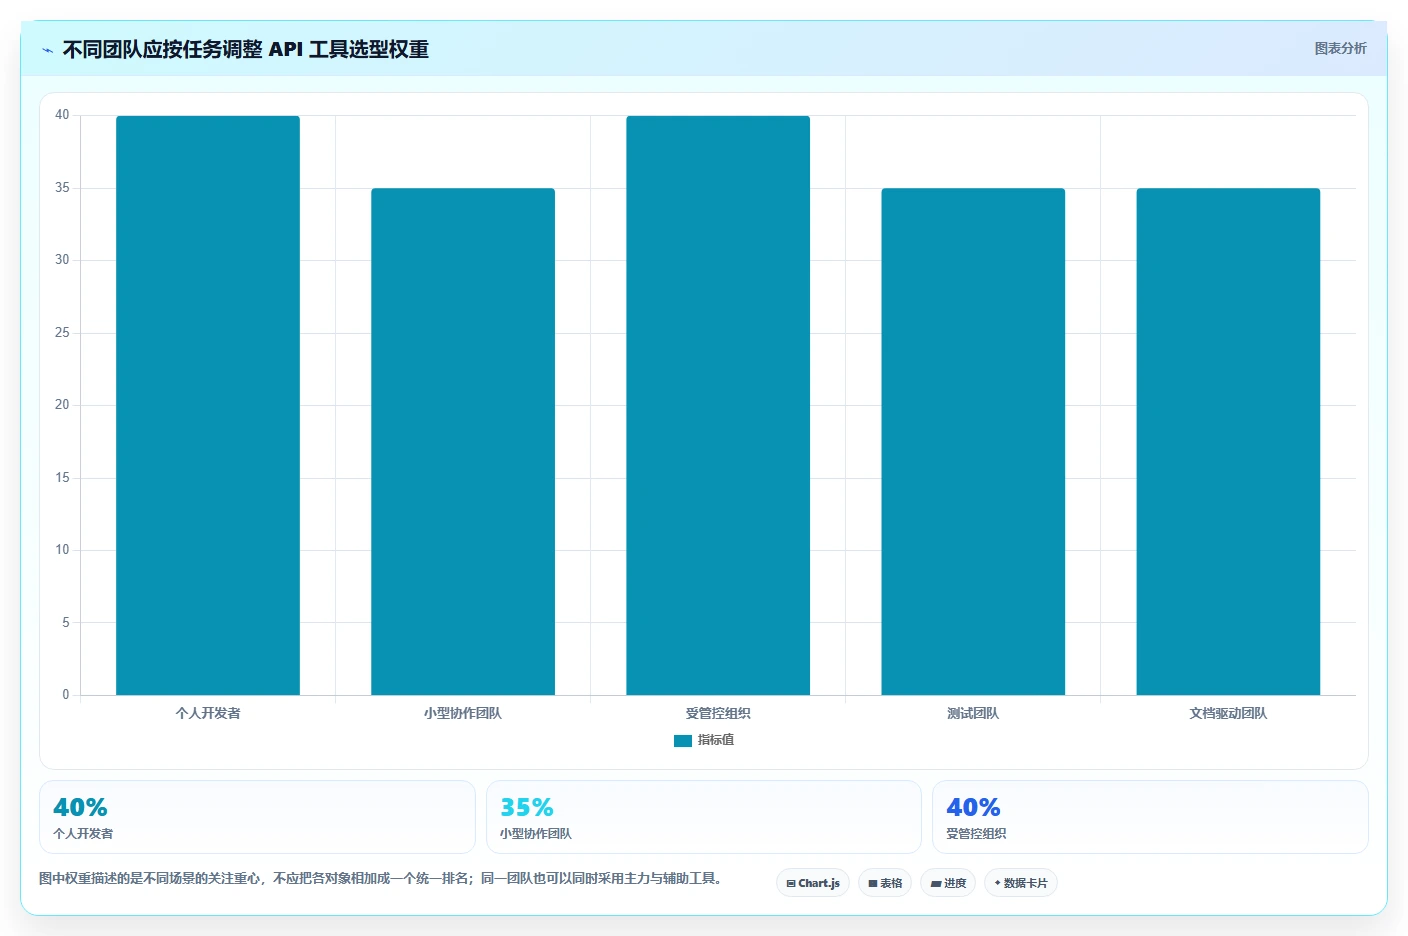Click the lightning icon beside the chart title

click(x=47, y=50)
